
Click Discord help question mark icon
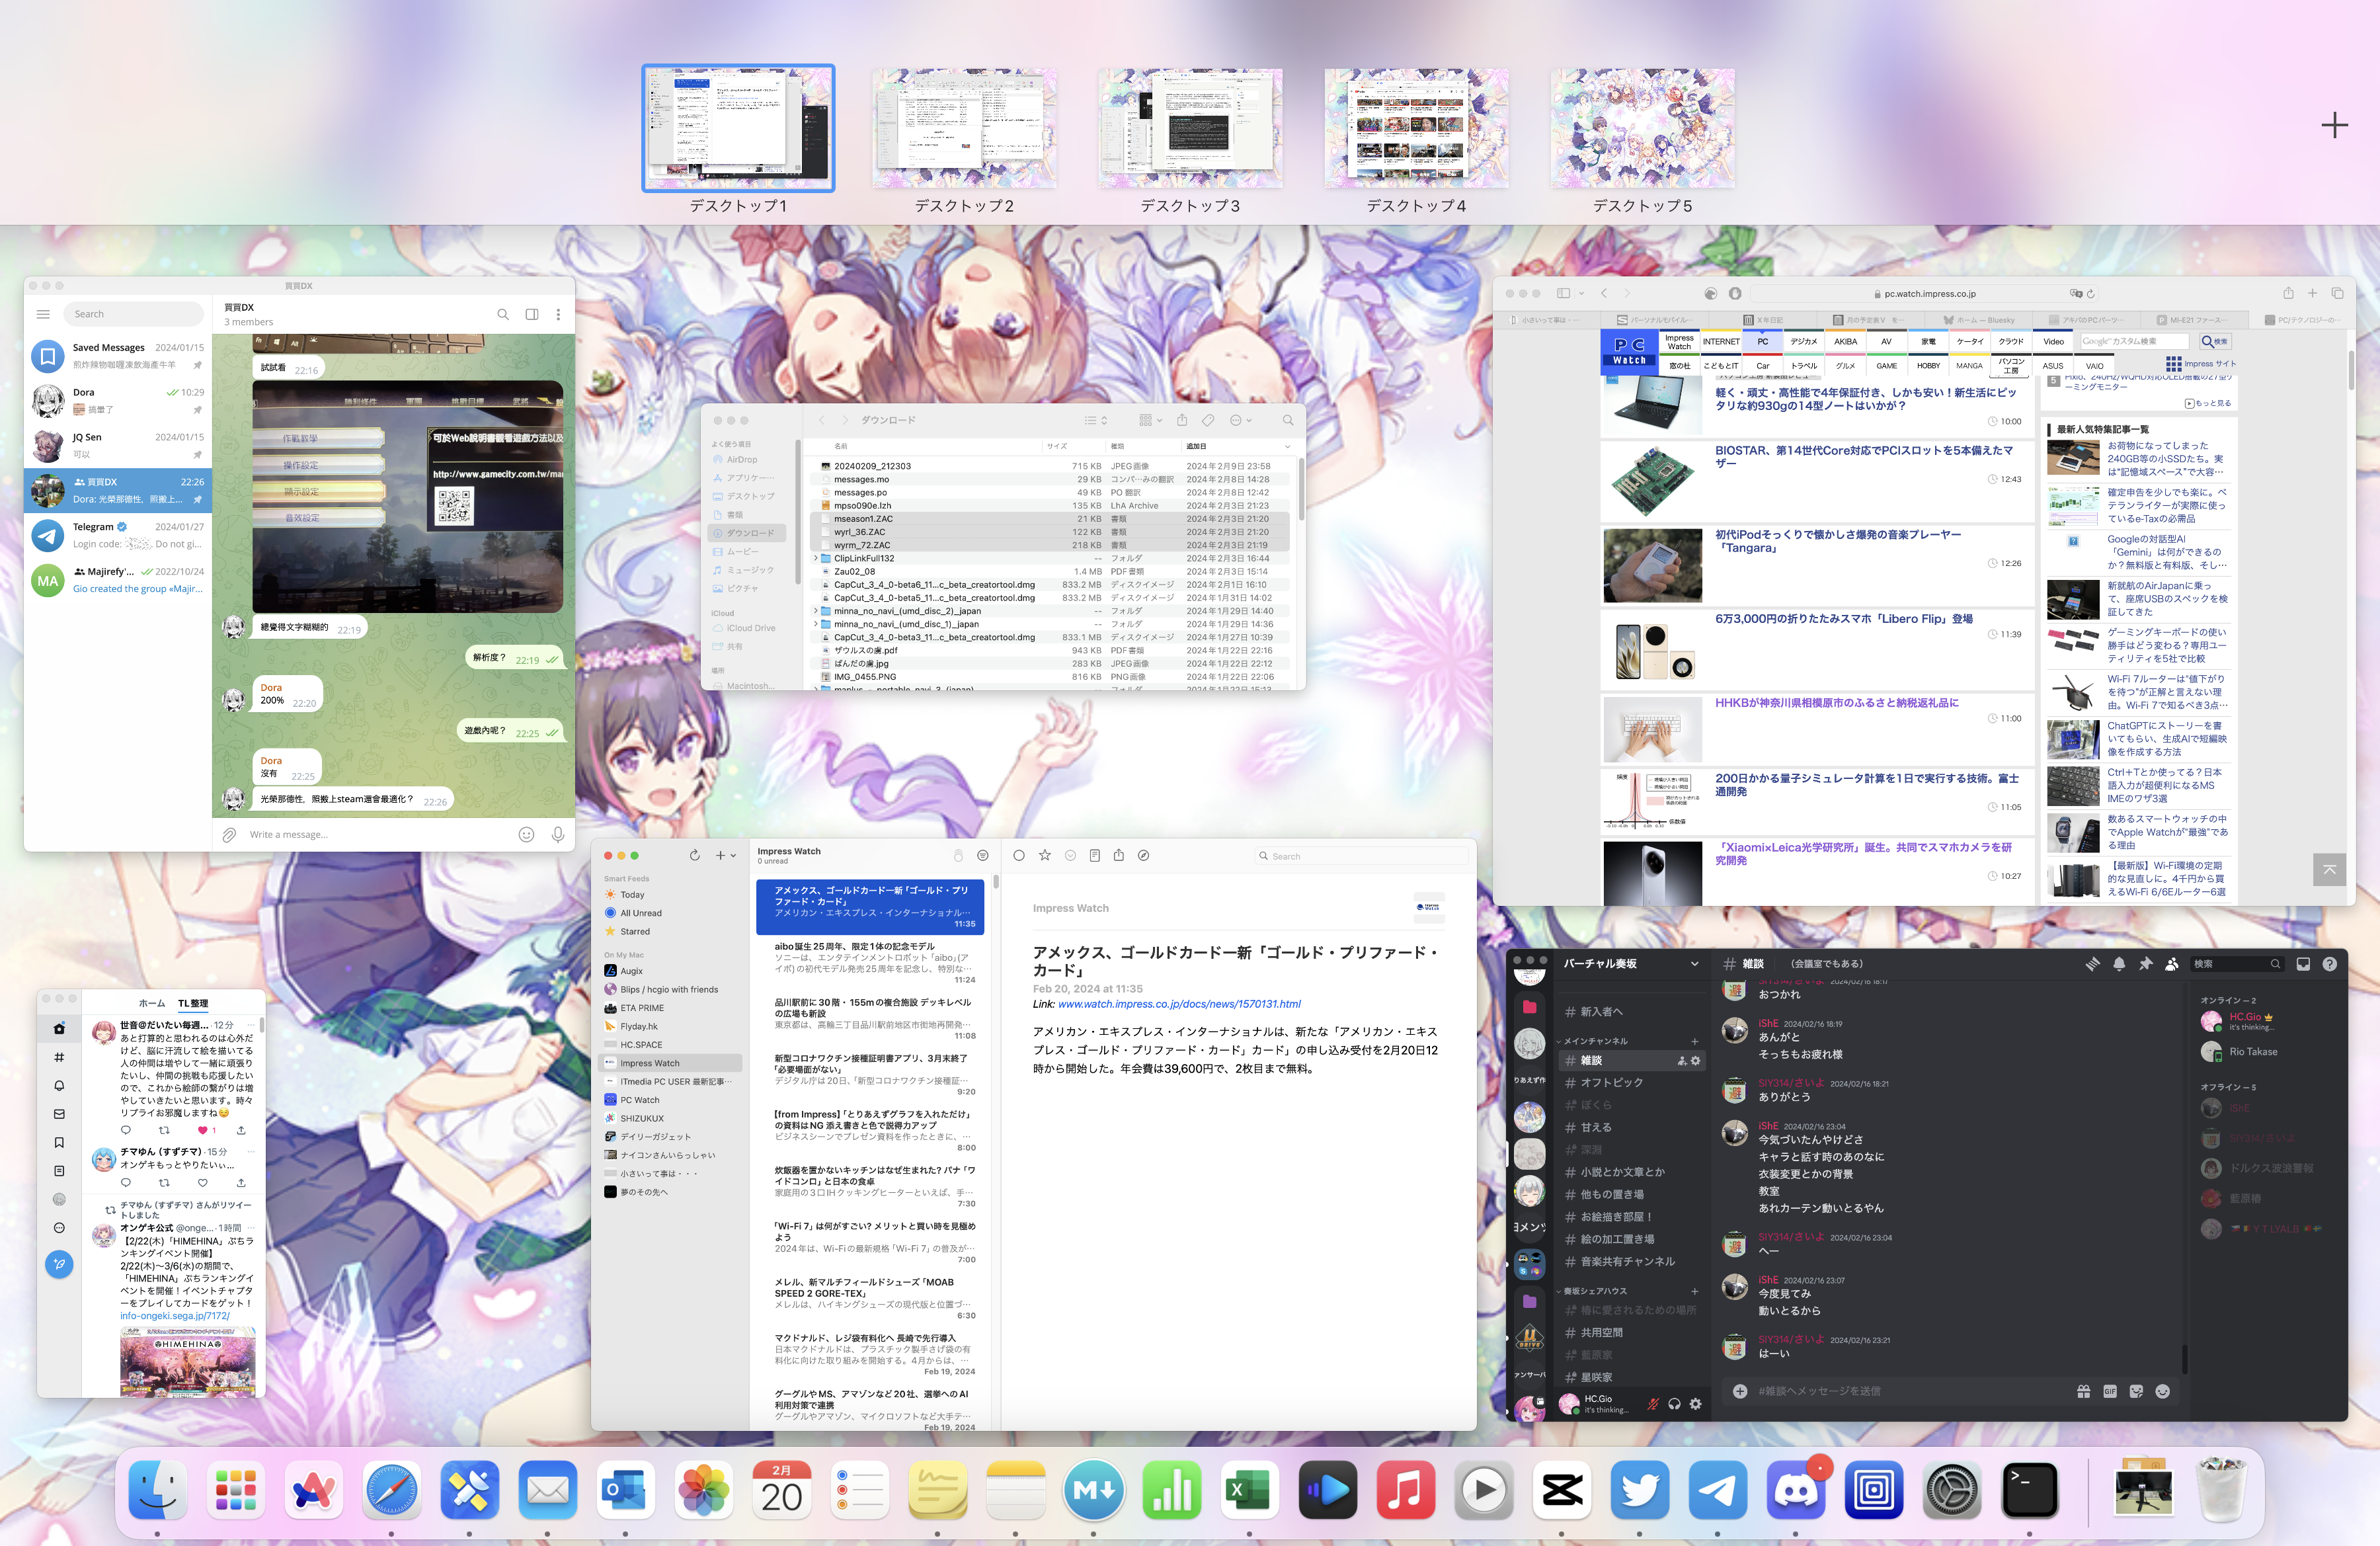[x=2330, y=963]
